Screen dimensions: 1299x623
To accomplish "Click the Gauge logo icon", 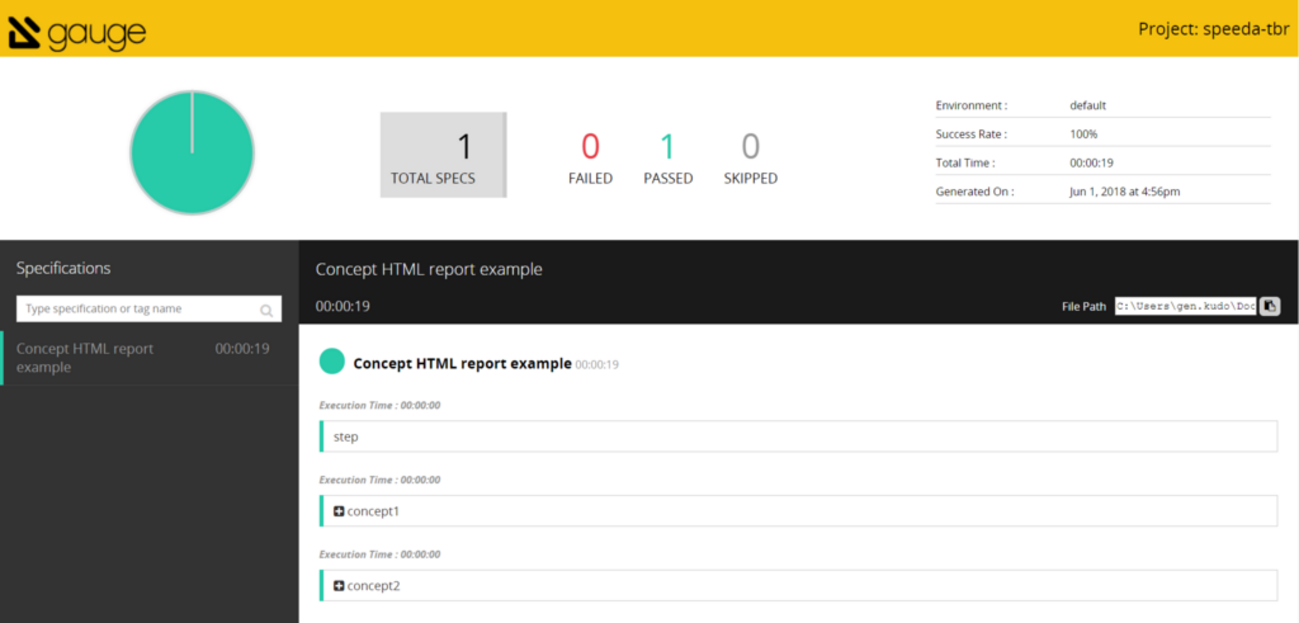I will tap(24, 33).
